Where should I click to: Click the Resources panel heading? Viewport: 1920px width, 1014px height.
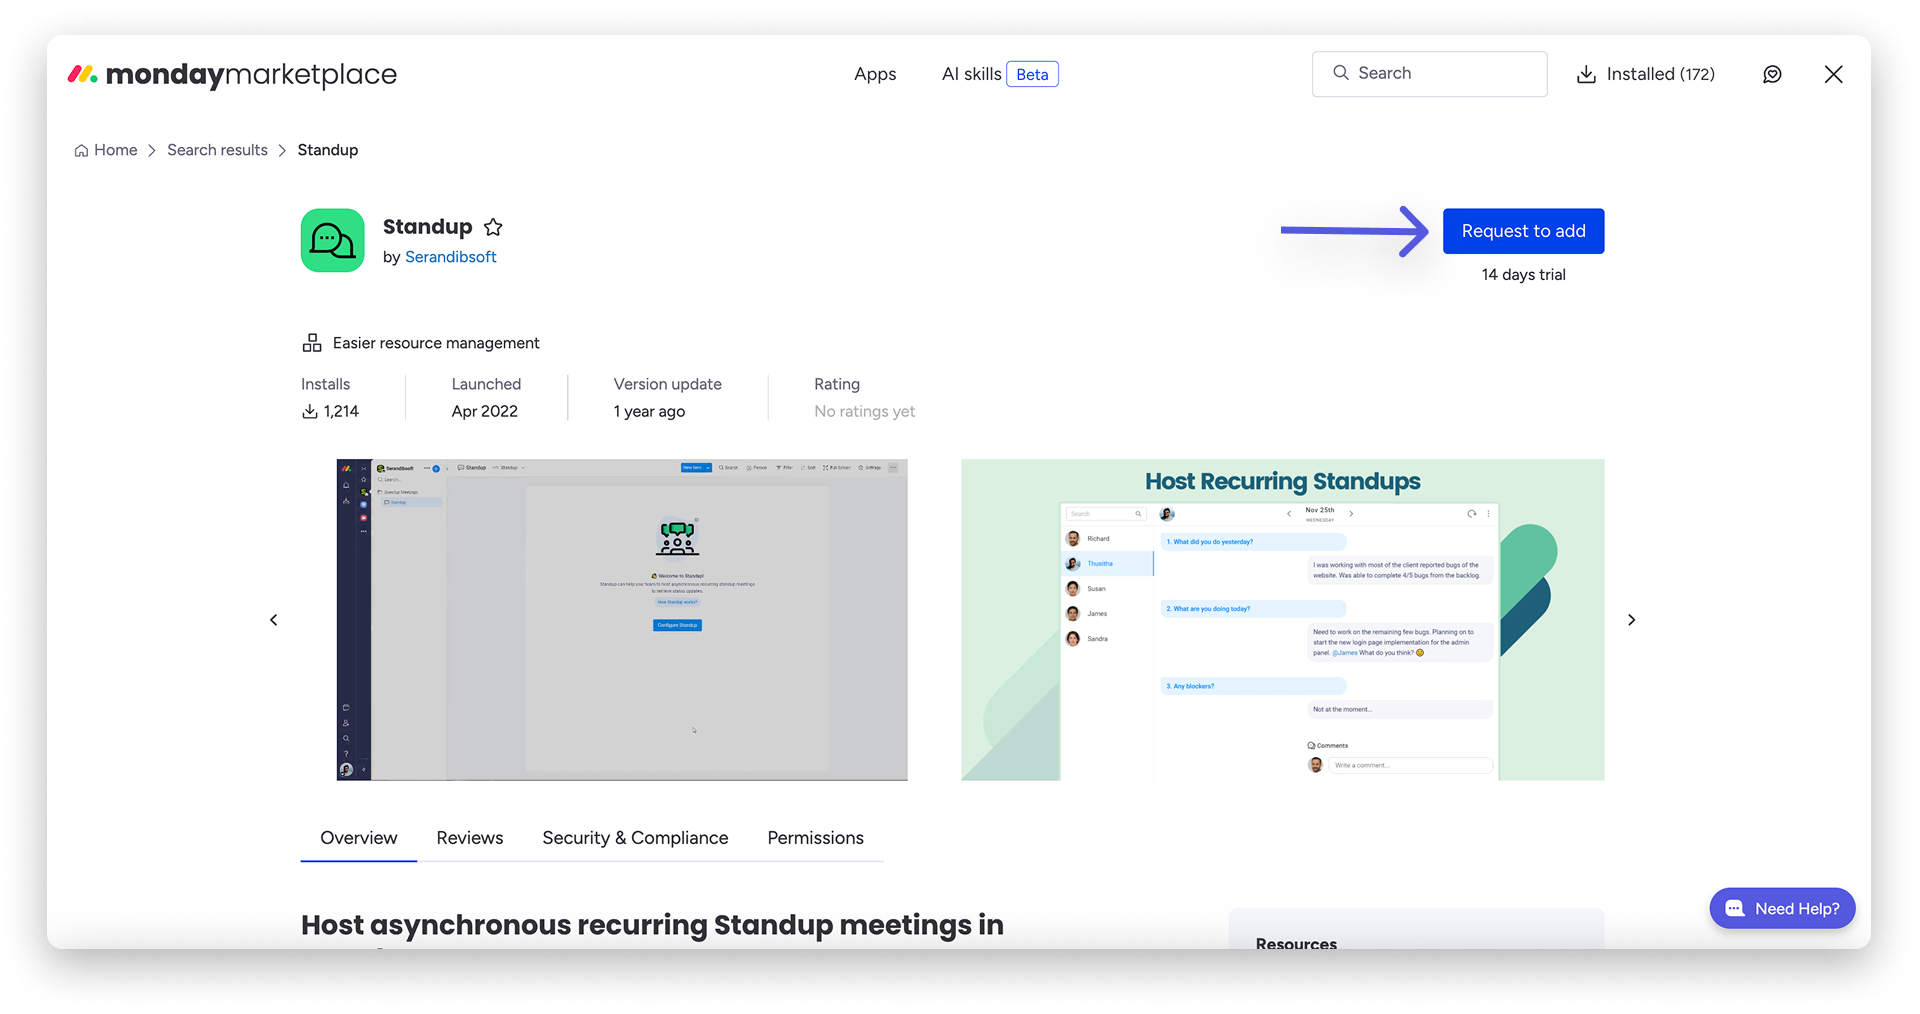point(1296,943)
